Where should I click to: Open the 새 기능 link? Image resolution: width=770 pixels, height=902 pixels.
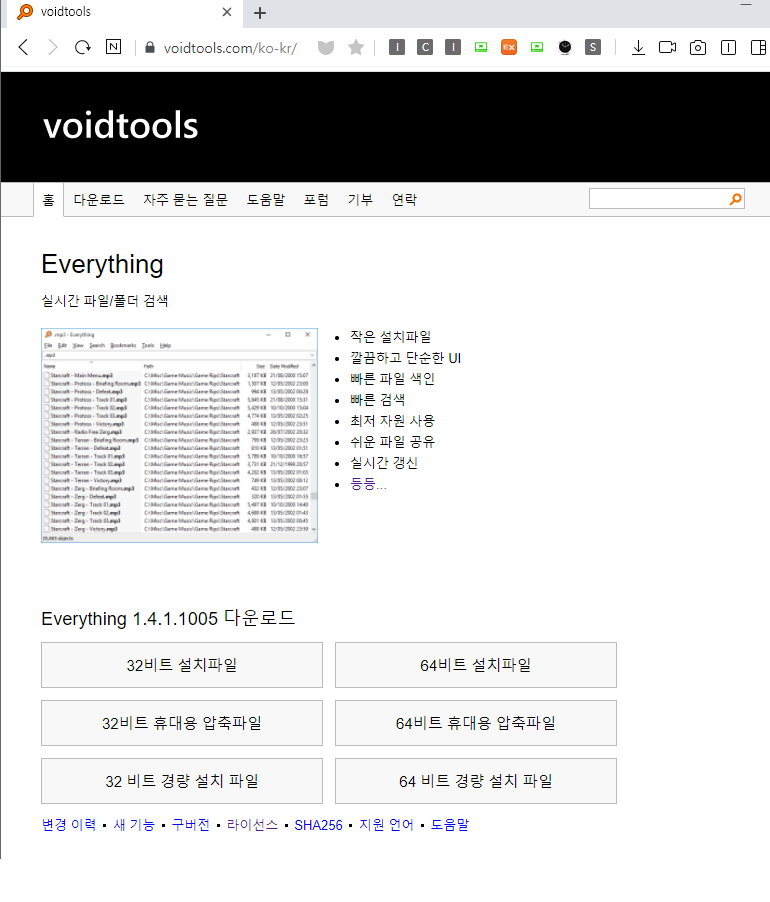(x=134, y=824)
